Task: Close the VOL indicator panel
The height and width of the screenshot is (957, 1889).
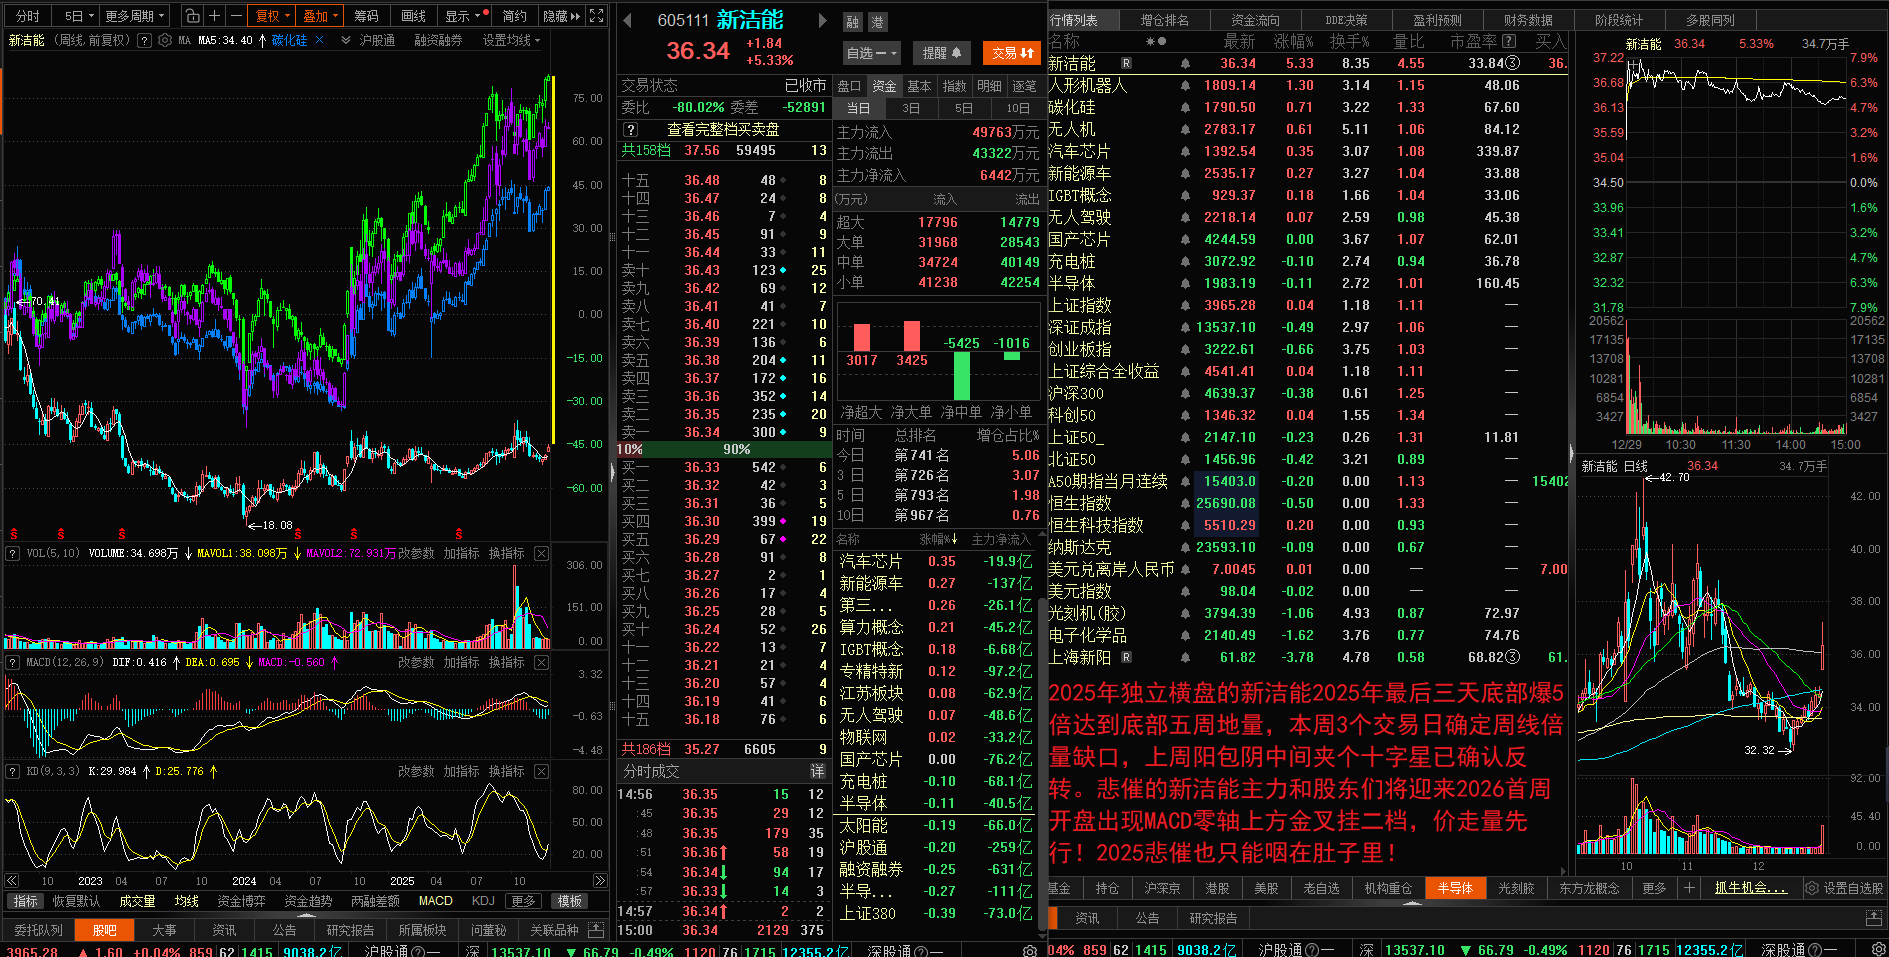Action: tap(541, 553)
